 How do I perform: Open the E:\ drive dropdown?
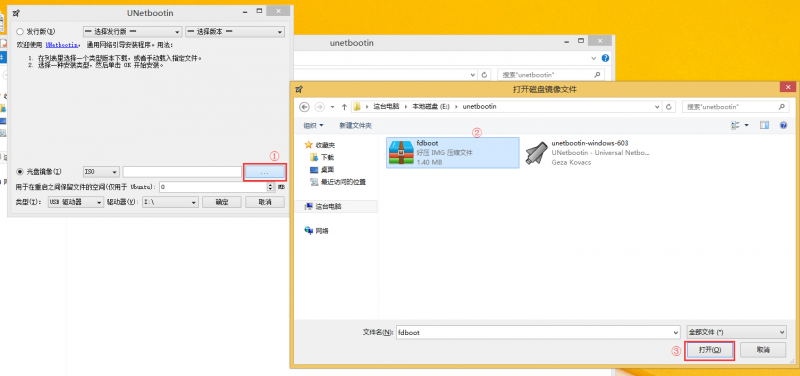(x=170, y=202)
